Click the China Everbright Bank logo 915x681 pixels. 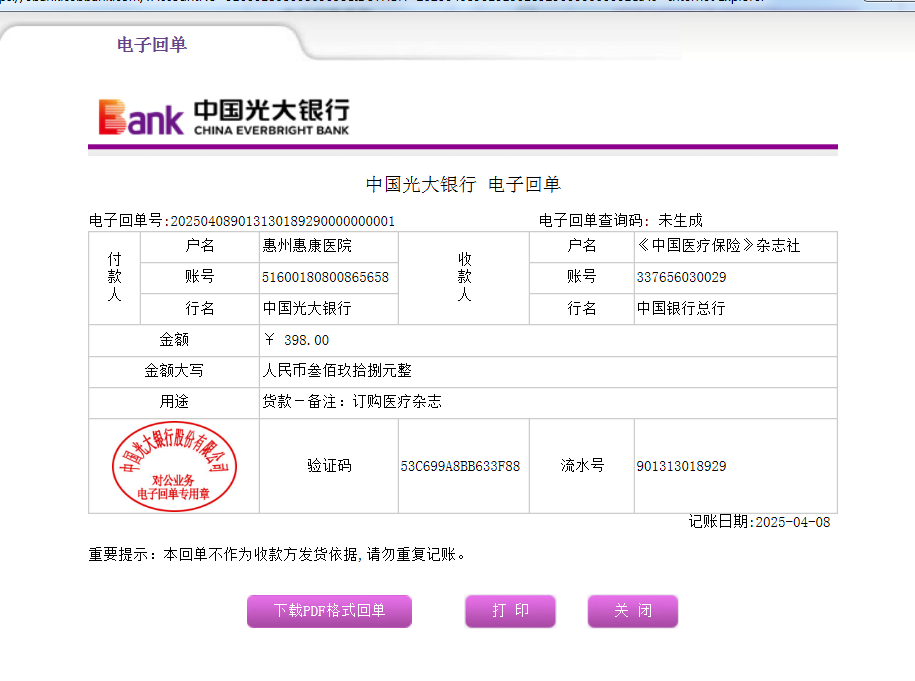(224, 117)
